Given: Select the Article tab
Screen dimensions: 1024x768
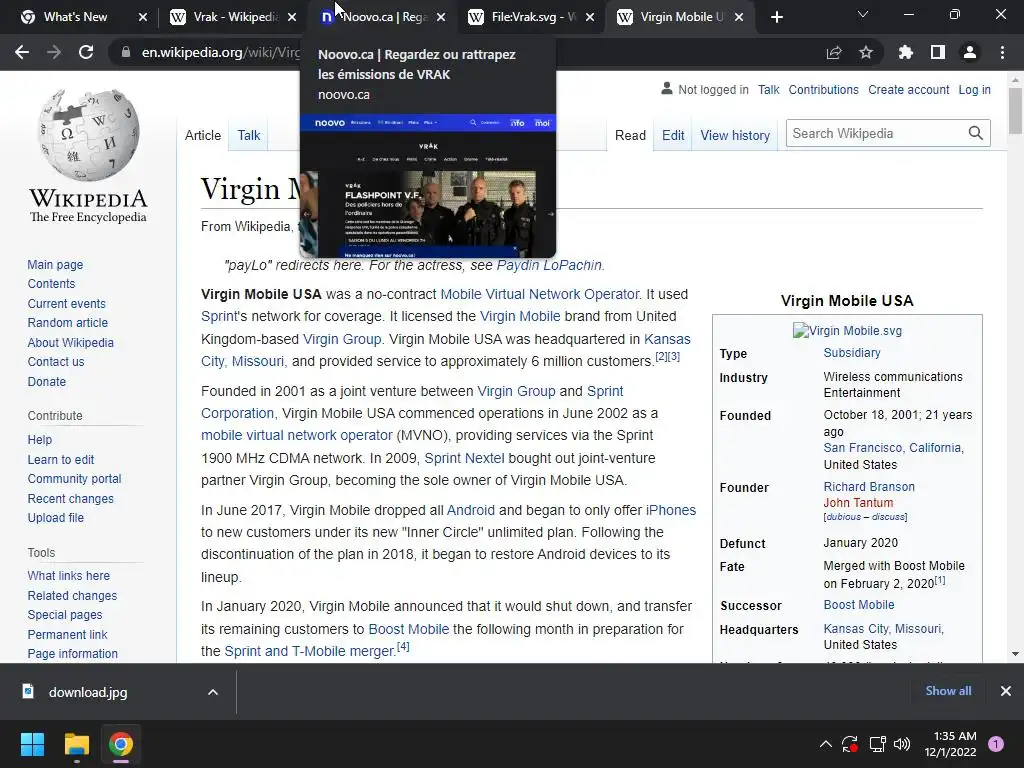Looking at the screenshot, I should click(202, 135).
